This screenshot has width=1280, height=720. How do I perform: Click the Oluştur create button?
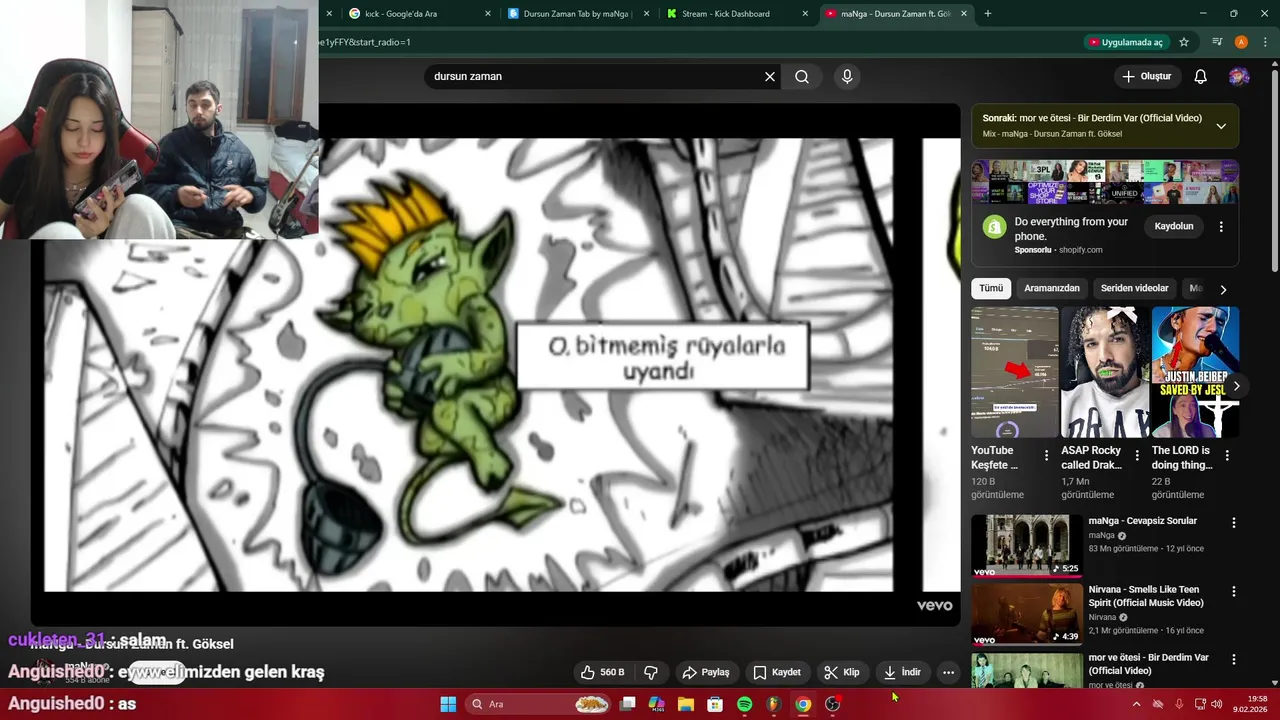click(x=1146, y=76)
